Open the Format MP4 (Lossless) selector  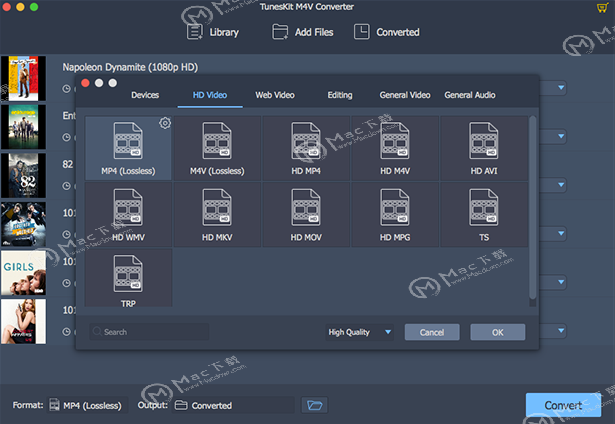tap(87, 405)
